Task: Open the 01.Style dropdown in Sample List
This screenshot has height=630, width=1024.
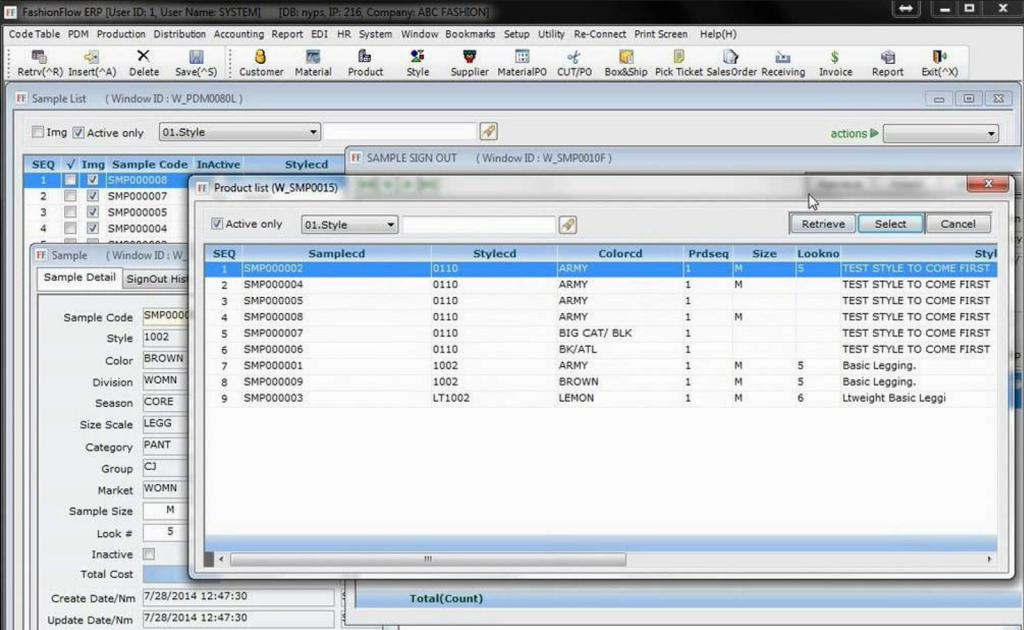Action: 239,132
